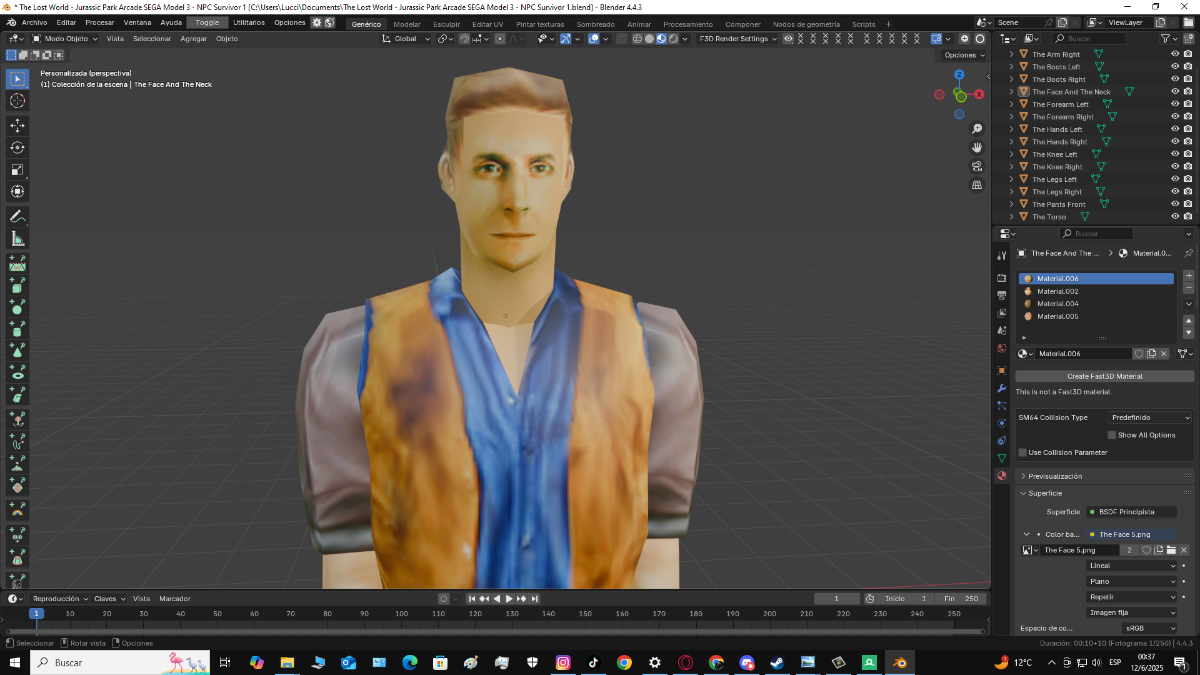Switch perspective/orthographic grid gizmo

(x=977, y=185)
